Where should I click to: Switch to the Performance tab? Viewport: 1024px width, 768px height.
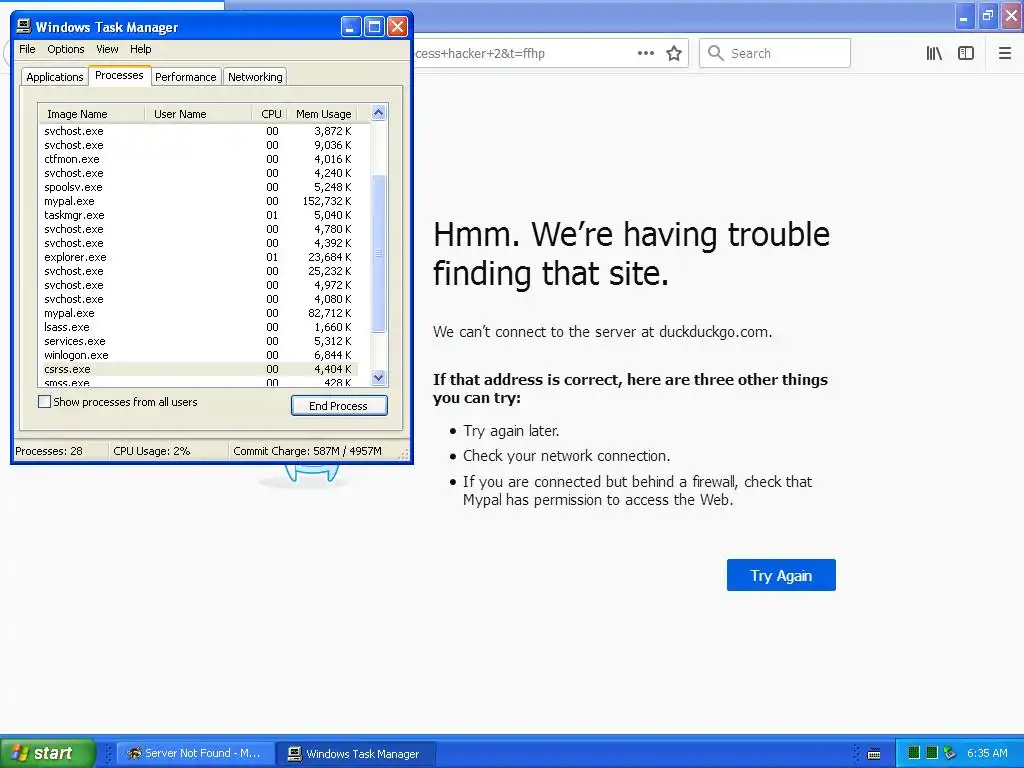(185, 76)
